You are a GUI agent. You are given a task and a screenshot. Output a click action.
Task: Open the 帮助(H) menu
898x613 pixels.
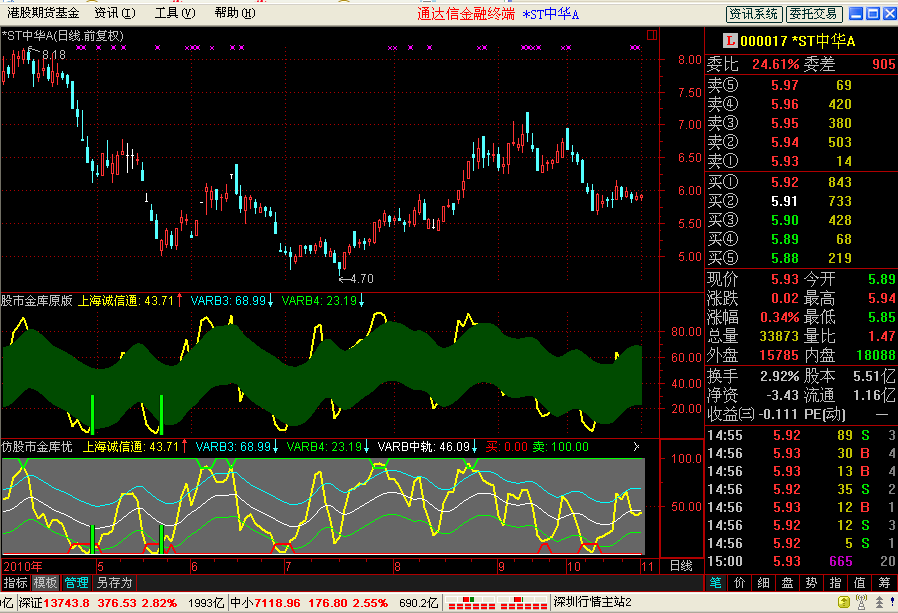[x=235, y=13]
